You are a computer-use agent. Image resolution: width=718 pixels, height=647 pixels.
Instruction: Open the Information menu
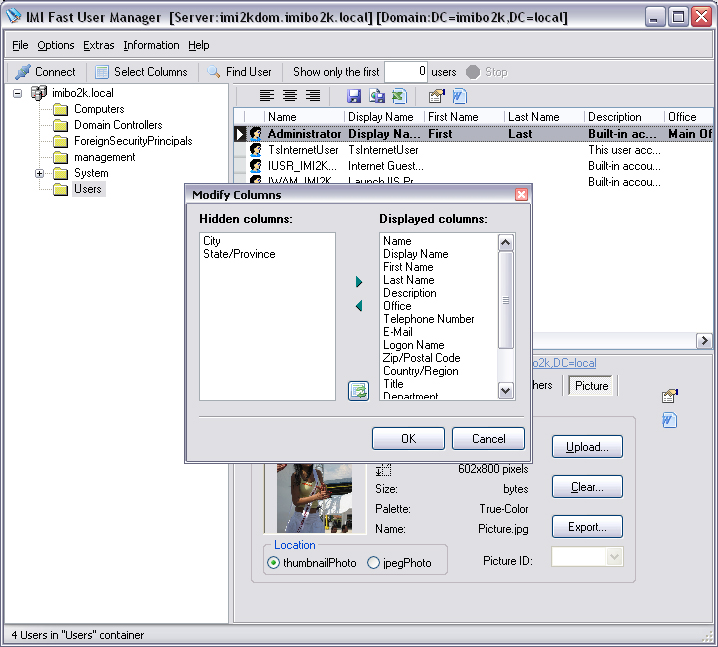(x=151, y=45)
